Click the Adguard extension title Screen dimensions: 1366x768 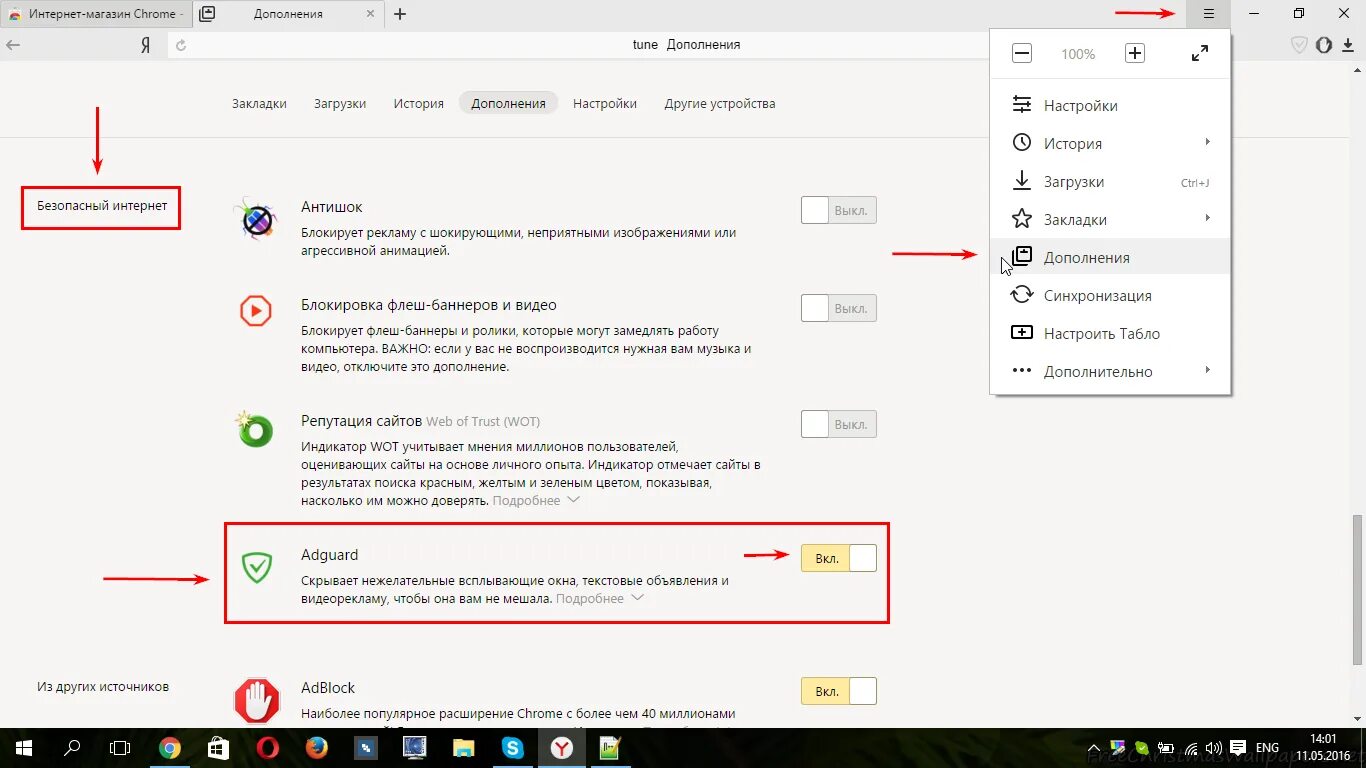(329, 555)
